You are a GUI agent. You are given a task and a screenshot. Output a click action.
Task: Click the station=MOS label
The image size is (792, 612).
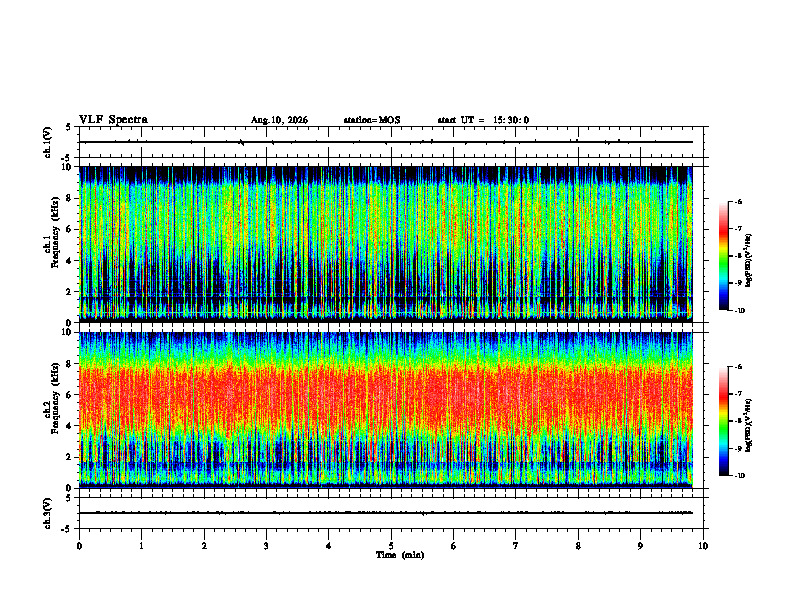(372, 120)
